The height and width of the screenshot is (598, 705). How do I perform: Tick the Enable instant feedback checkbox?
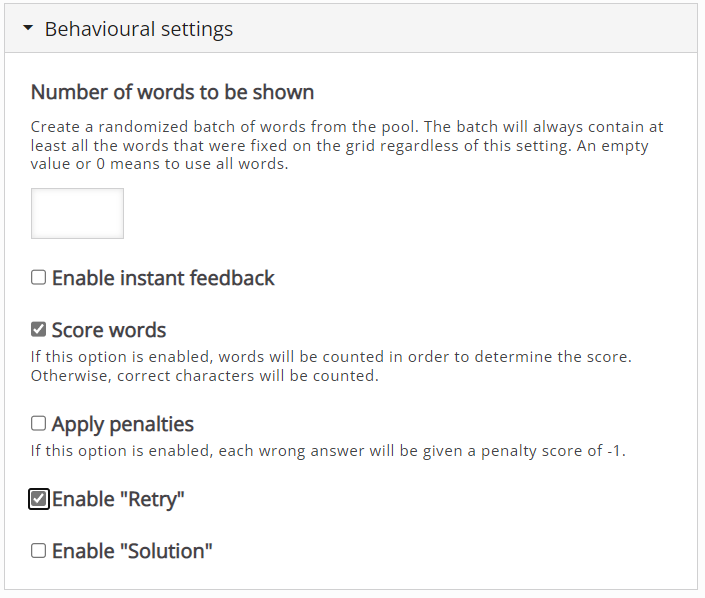(38, 277)
